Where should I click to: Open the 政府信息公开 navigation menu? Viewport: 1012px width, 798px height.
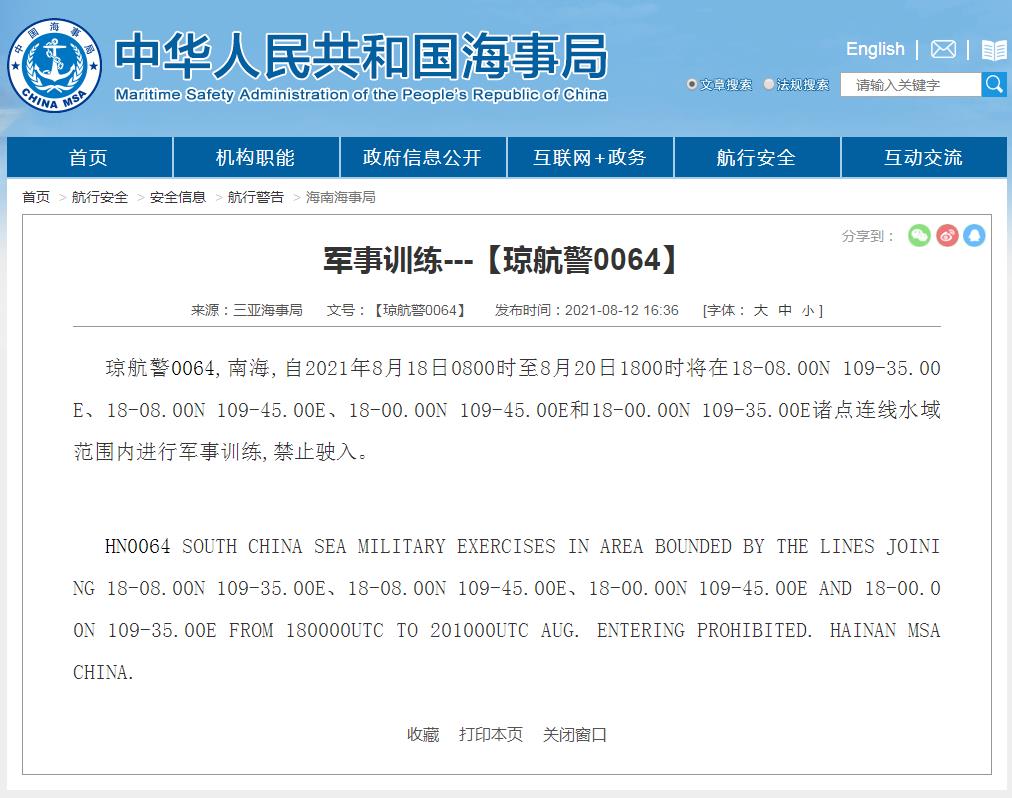[x=422, y=158]
